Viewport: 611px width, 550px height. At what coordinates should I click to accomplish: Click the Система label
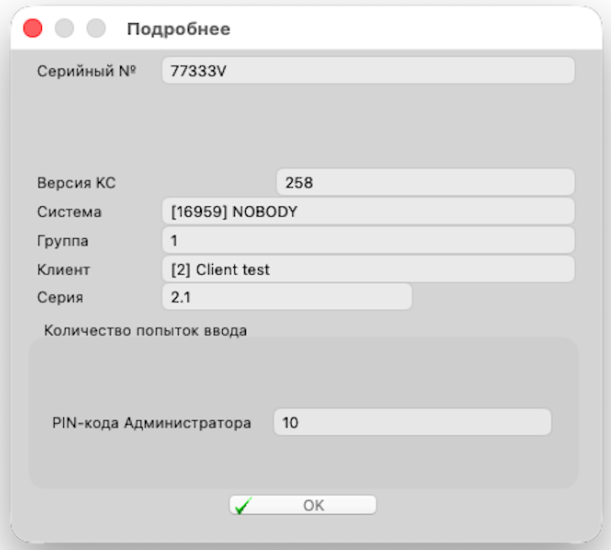pos(69,212)
